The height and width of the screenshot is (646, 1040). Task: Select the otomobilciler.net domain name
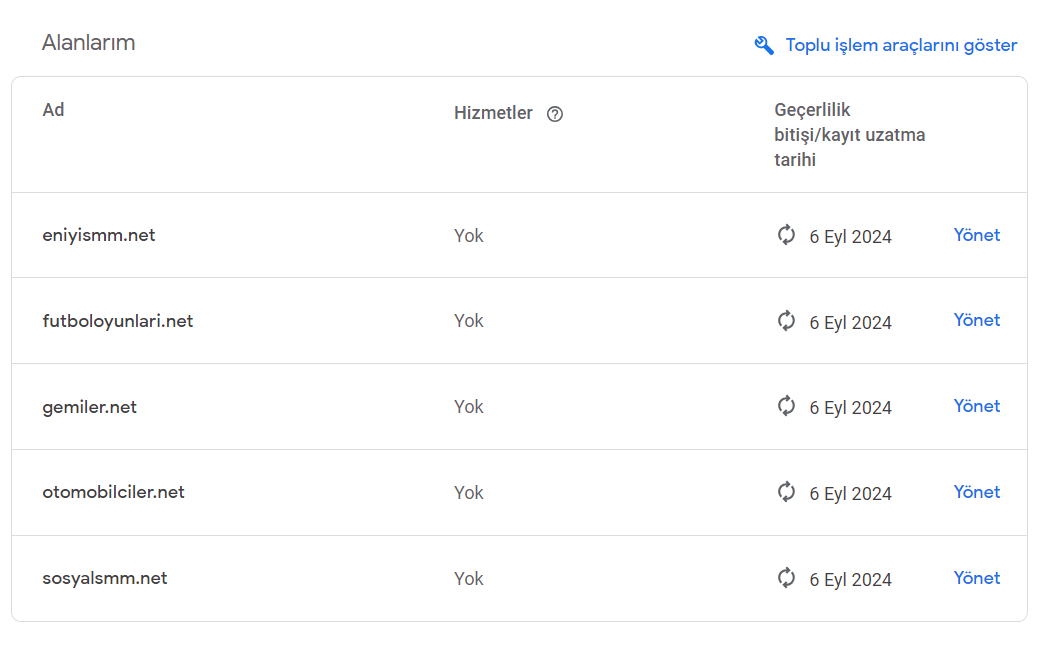(113, 492)
